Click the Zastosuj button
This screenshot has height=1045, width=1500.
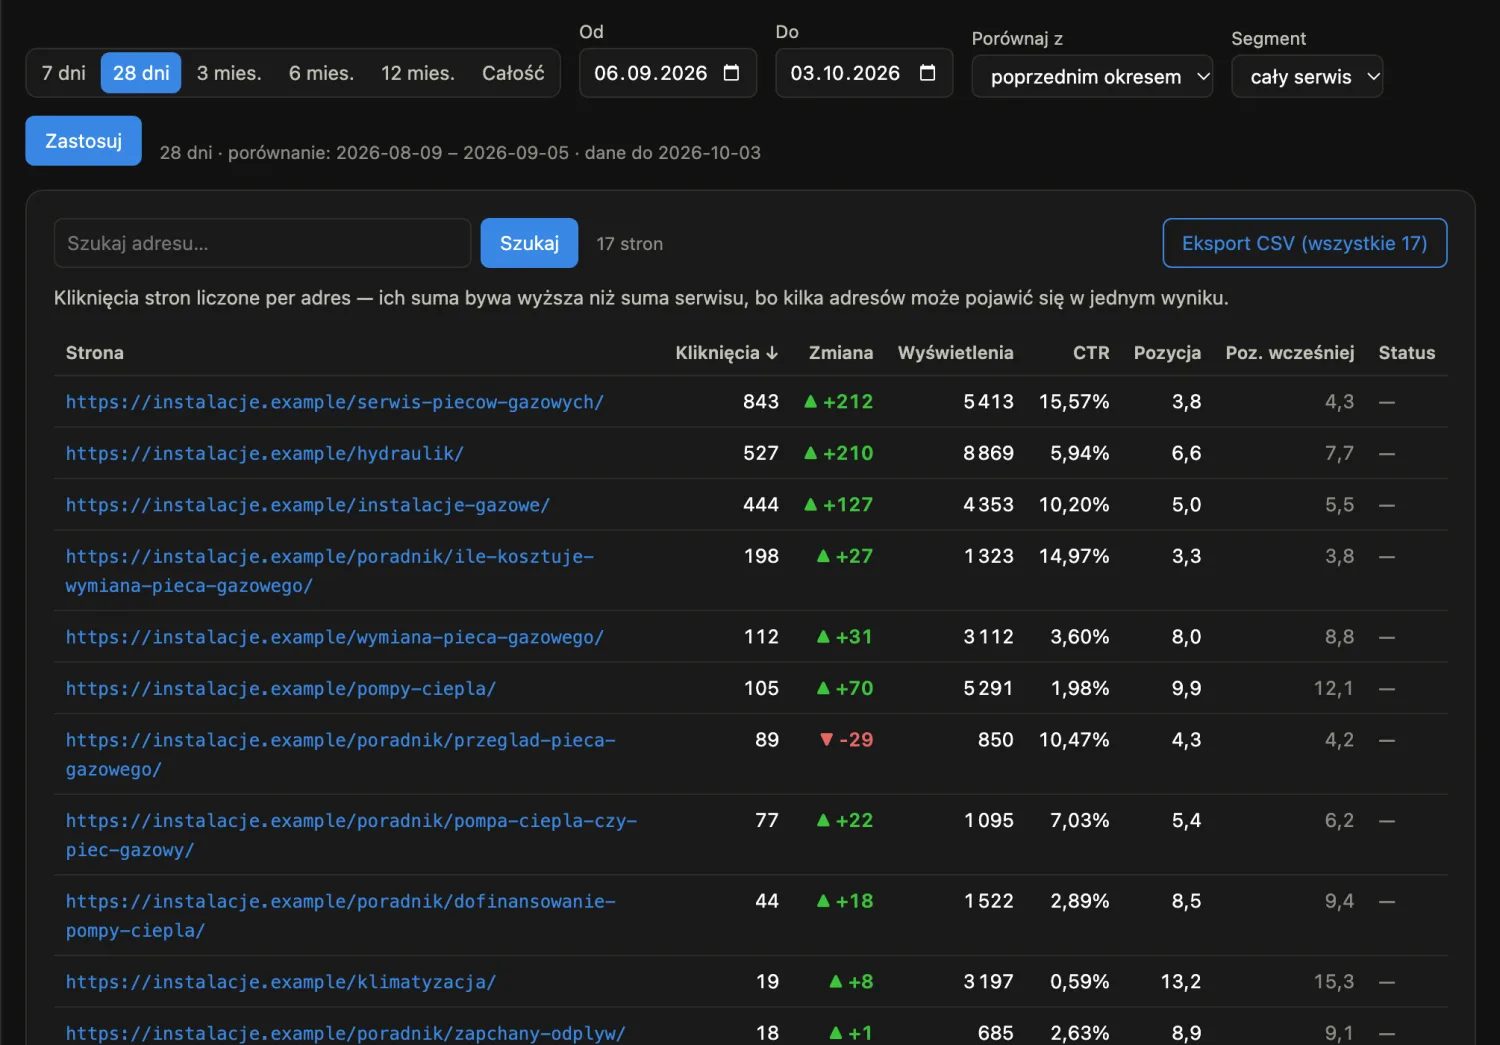point(83,141)
